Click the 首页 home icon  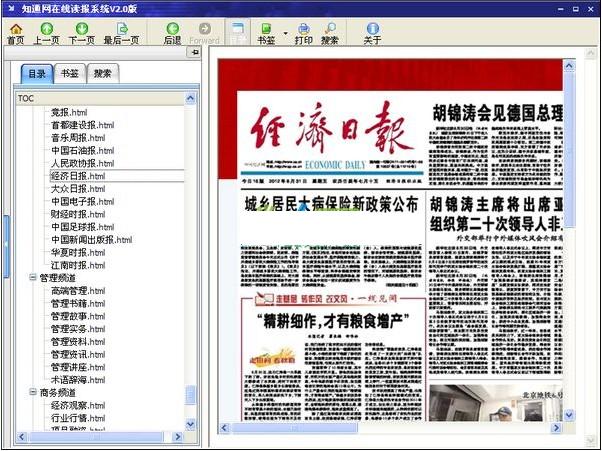click(15, 33)
